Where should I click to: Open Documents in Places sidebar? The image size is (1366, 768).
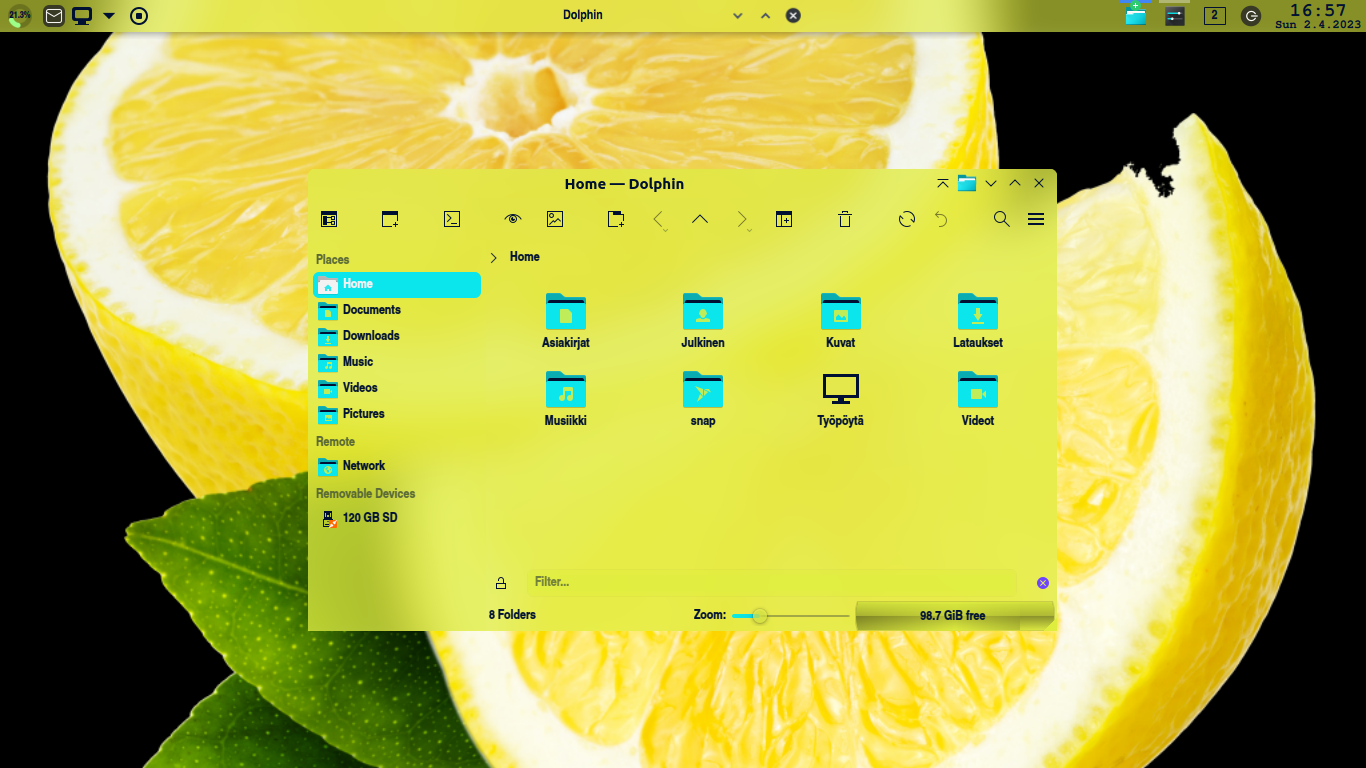(397, 310)
